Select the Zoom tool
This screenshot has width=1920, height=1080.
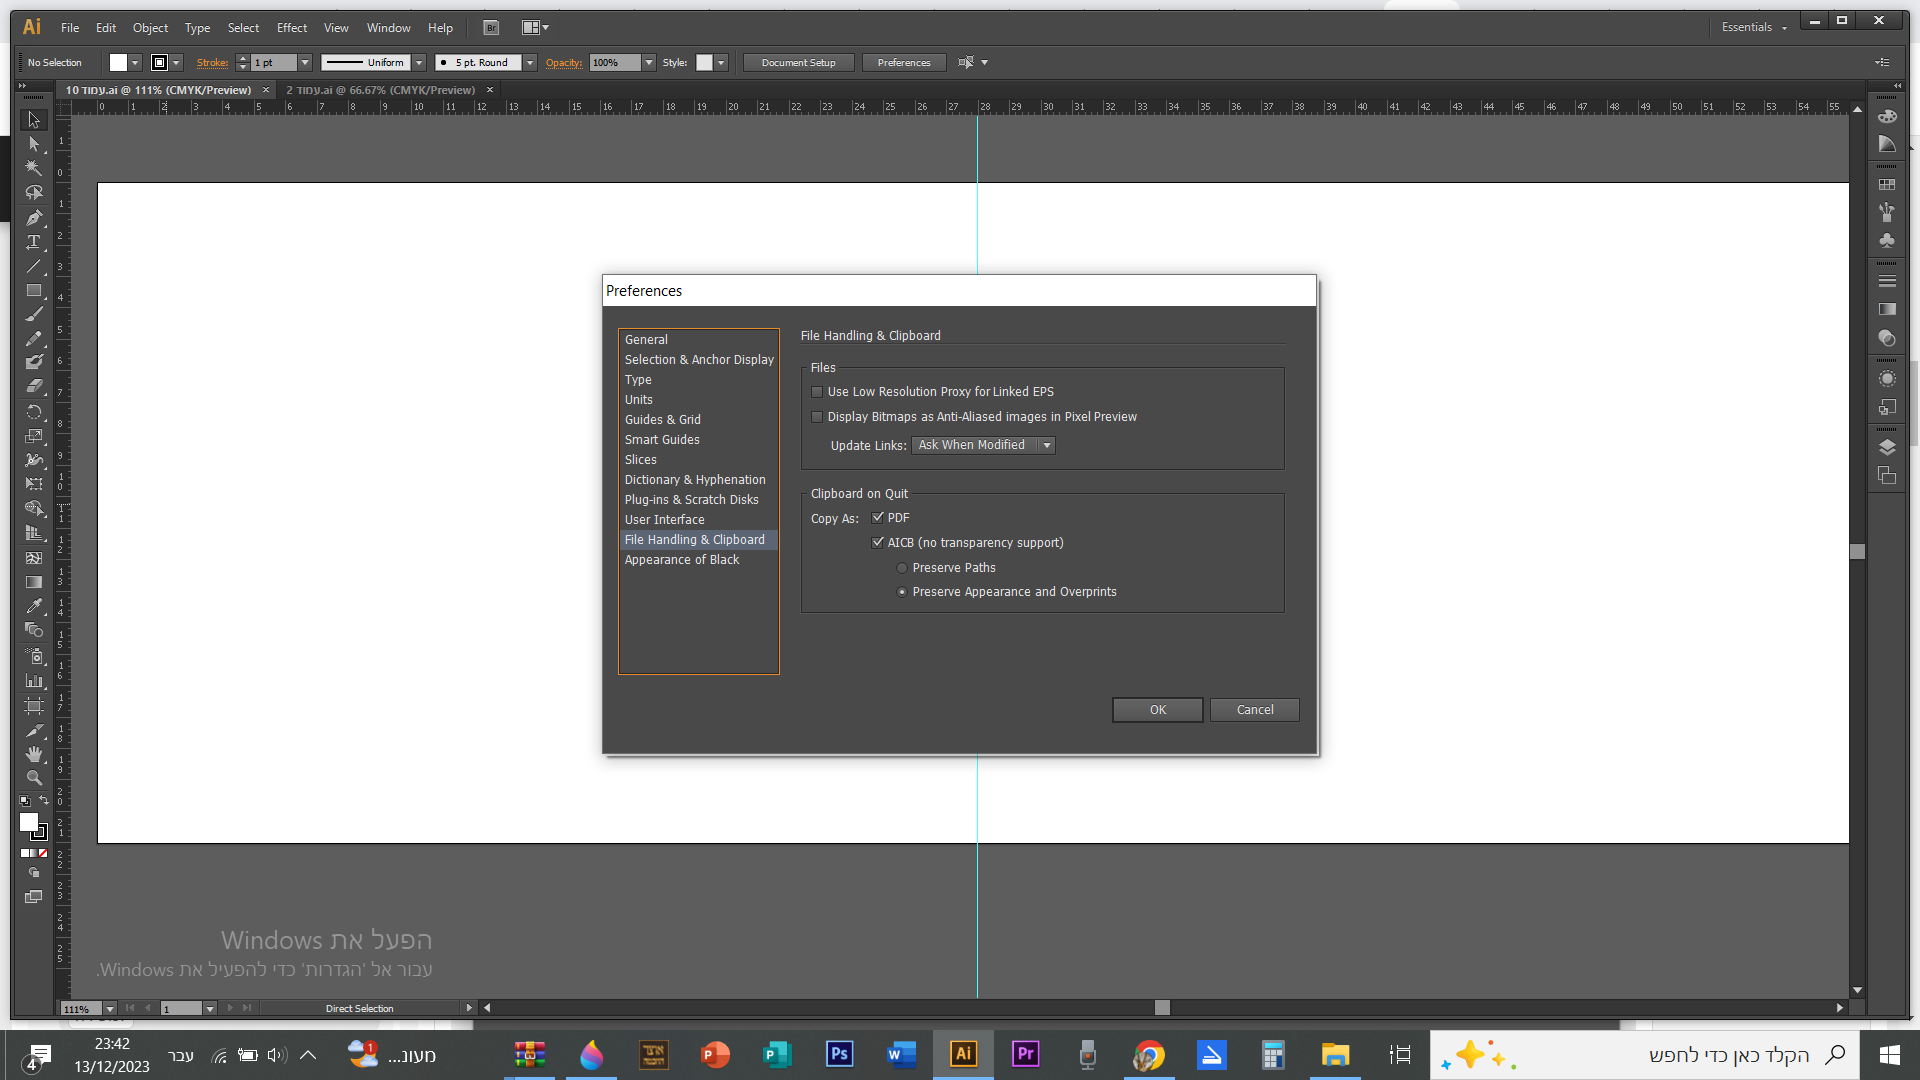point(33,777)
